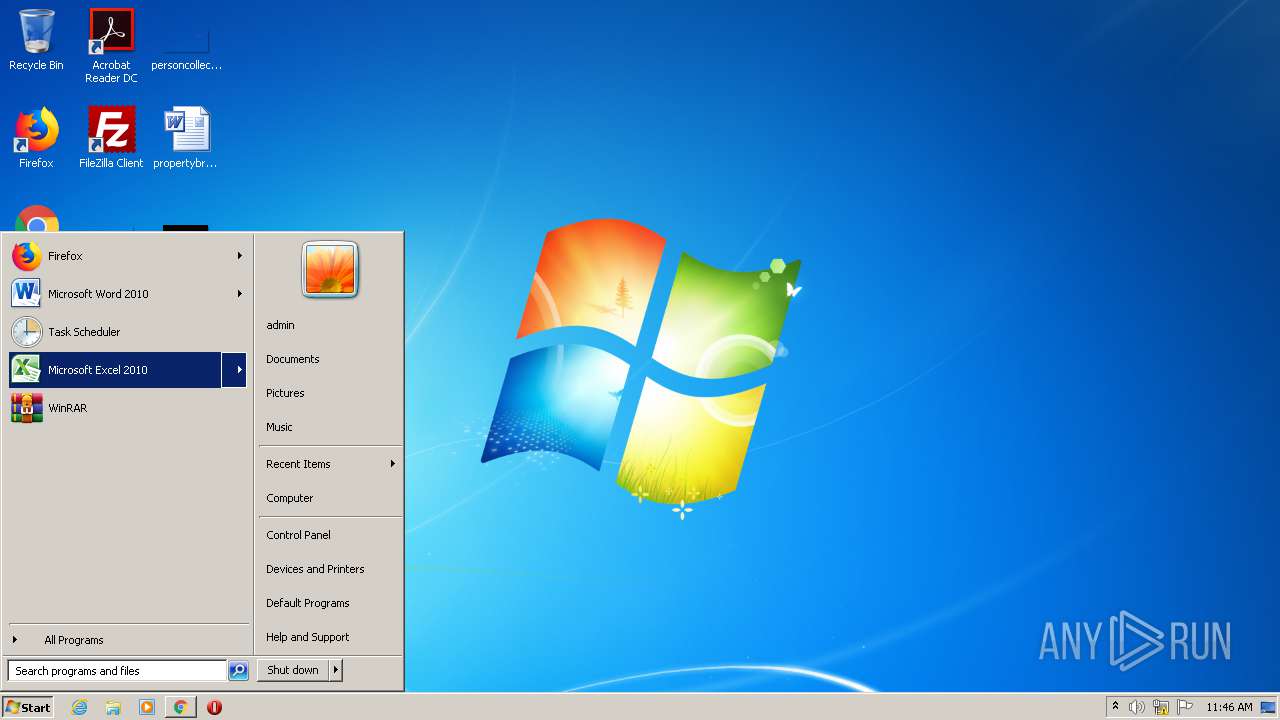Open Documents from the Start menu

tap(292, 359)
